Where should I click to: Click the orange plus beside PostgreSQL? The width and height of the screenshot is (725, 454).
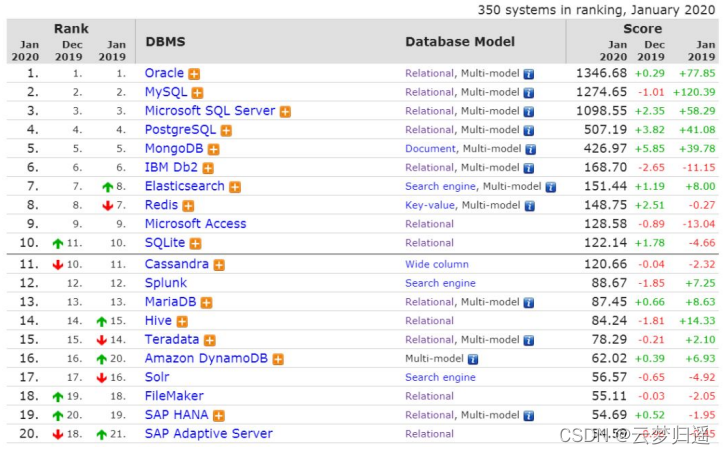pos(226,131)
